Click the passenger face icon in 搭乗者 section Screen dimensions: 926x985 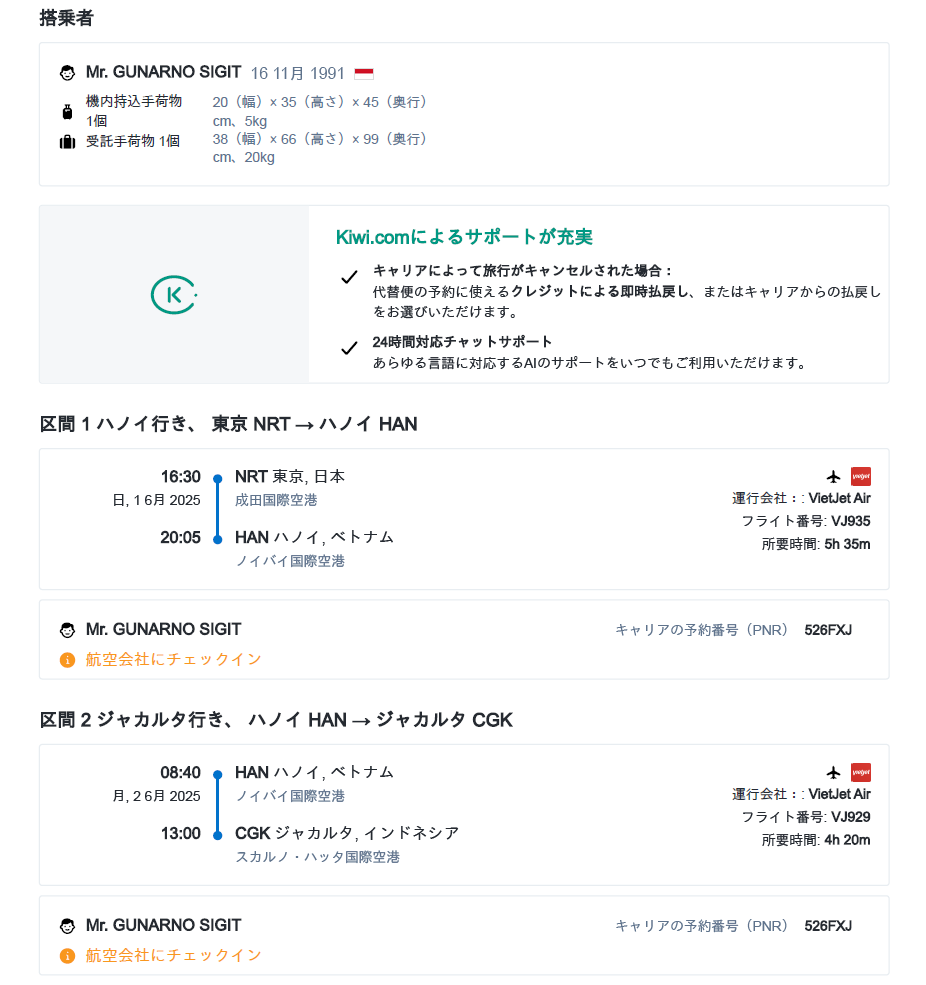click(67, 73)
